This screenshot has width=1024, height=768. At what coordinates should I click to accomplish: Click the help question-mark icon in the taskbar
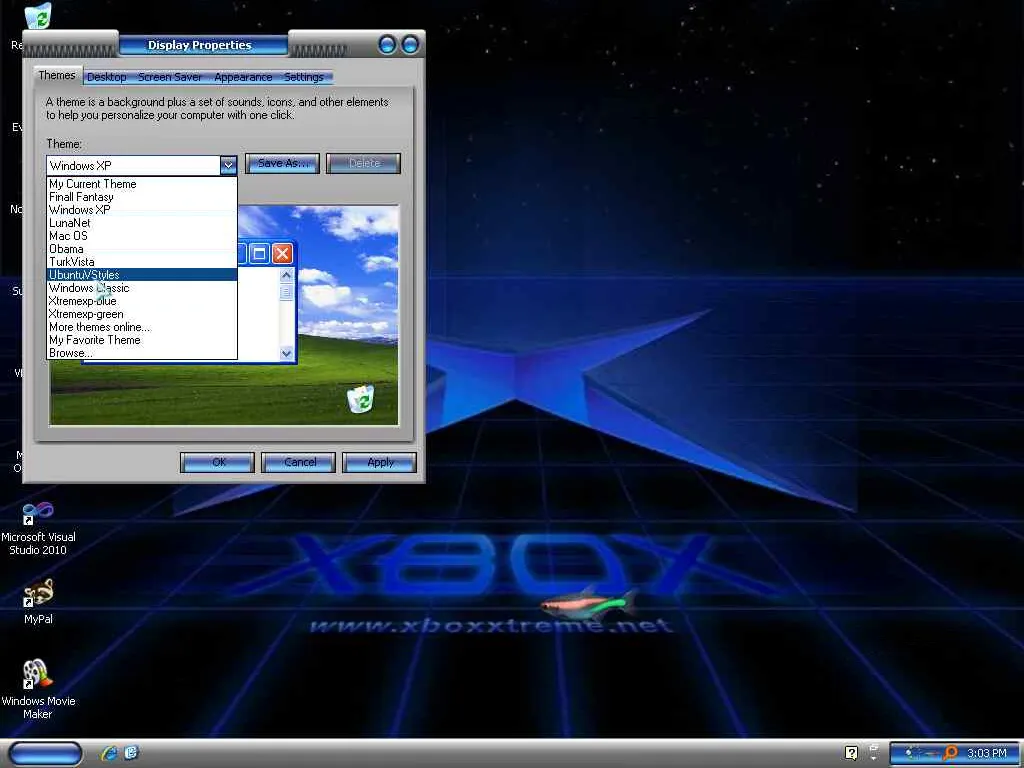pos(851,753)
